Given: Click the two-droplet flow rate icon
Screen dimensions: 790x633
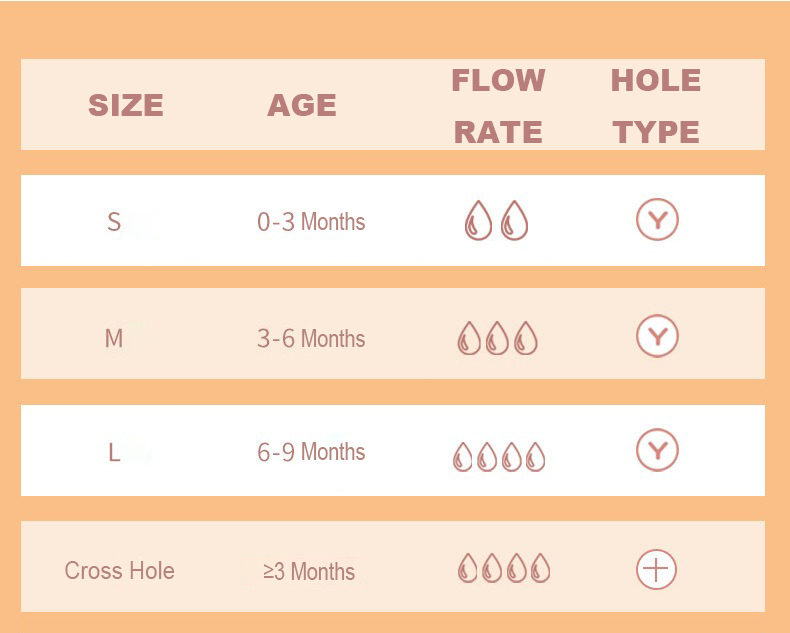Looking at the screenshot, I should click(x=496, y=220).
